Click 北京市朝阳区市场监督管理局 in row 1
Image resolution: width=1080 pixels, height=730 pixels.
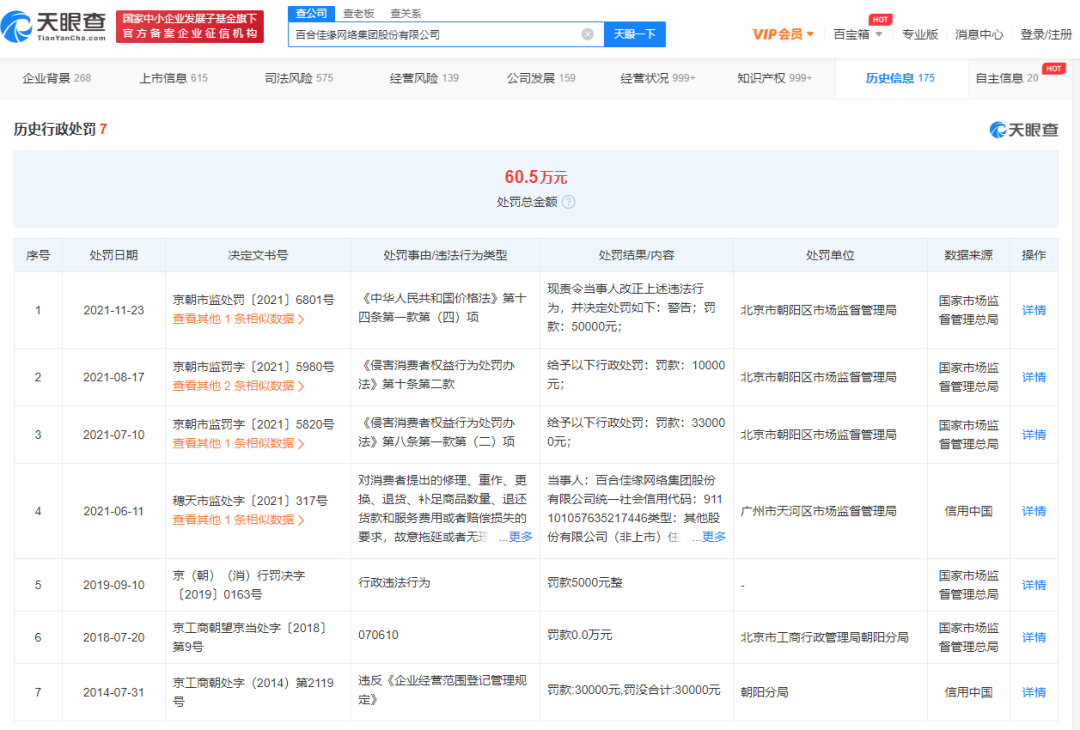point(818,311)
